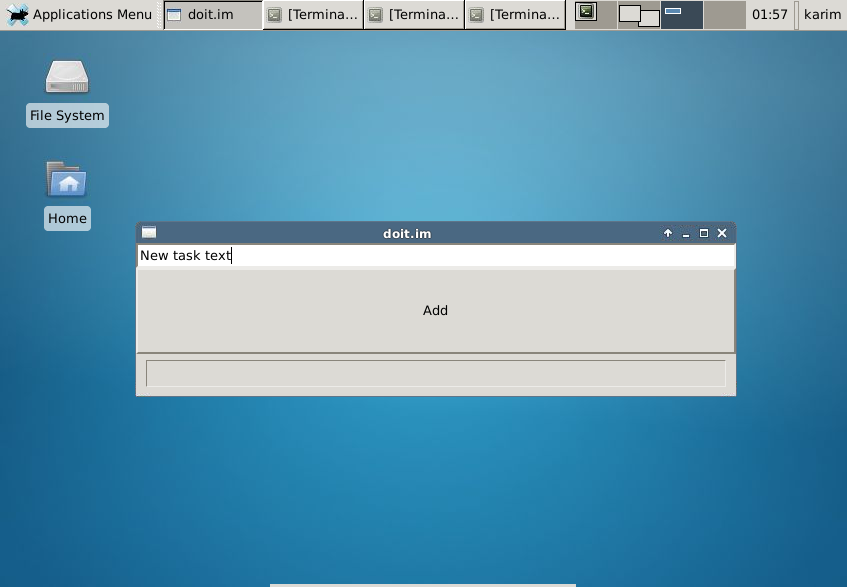
Task: Close the doit.im window
Action: (x=722, y=233)
